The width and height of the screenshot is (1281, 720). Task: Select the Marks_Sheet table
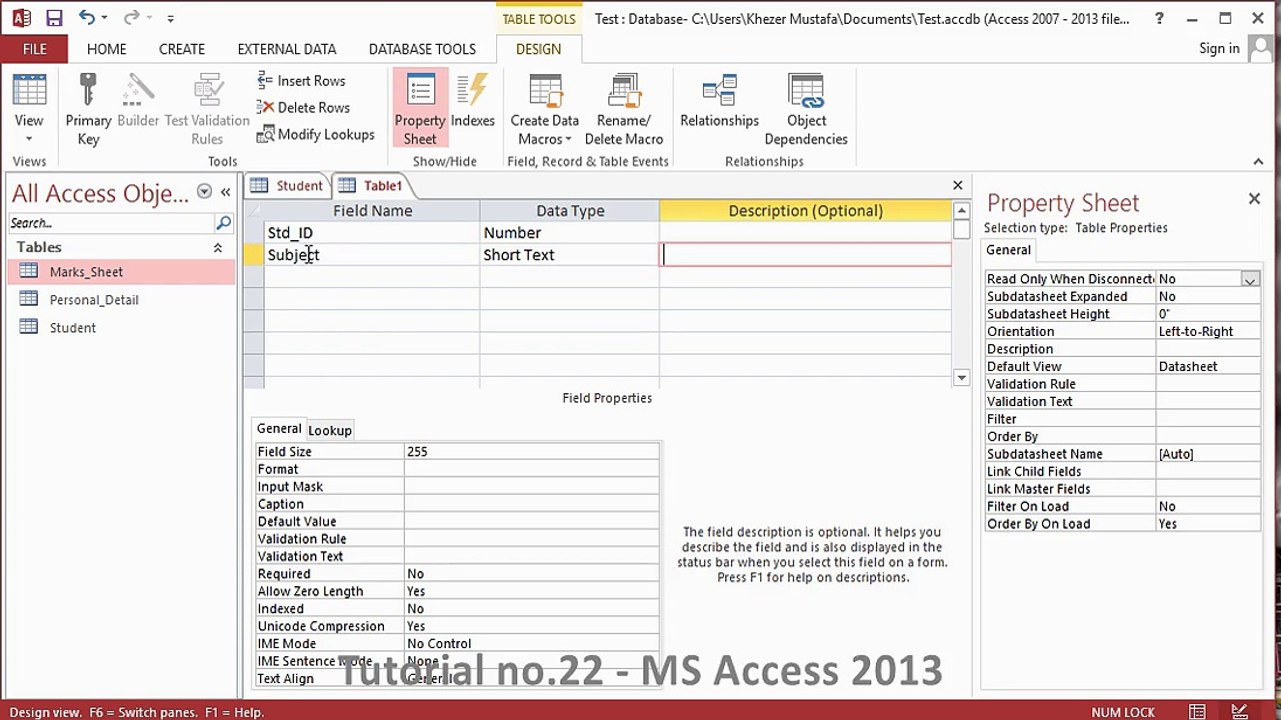tap(120, 272)
